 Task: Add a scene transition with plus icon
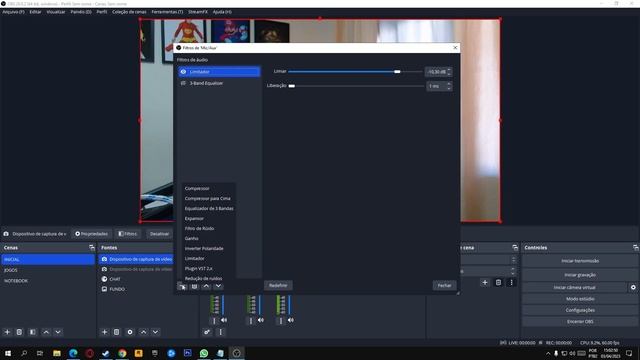point(485,282)
